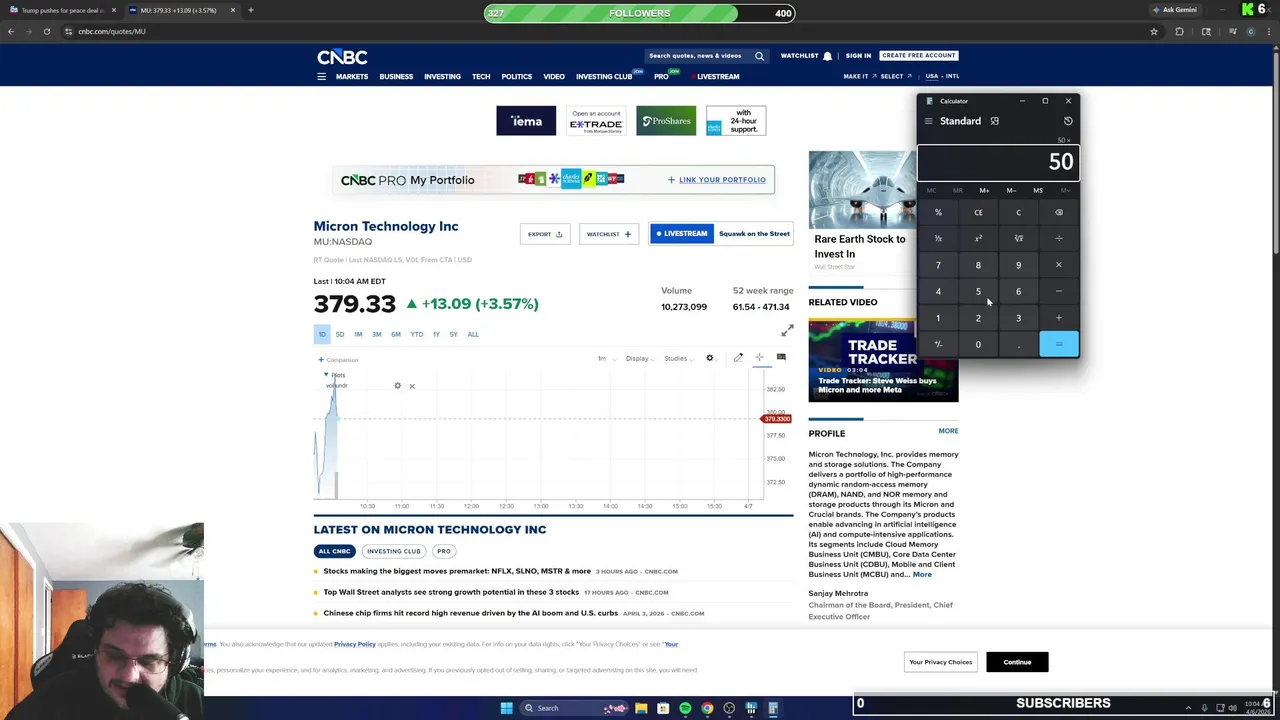Select the chart draw pencil tool
Image resolution: width=1280 pixels, height=720 pixels.
click(x=738, y=358)
